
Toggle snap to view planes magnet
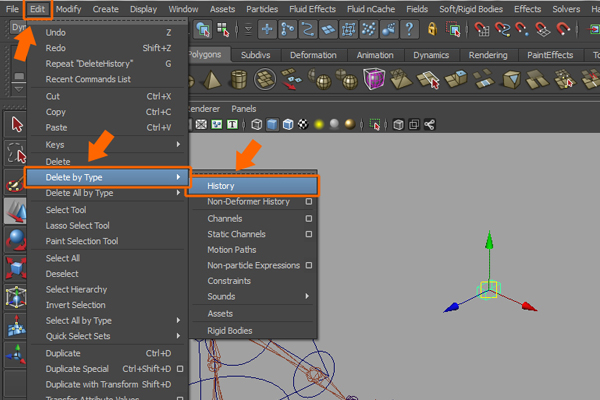542,29
